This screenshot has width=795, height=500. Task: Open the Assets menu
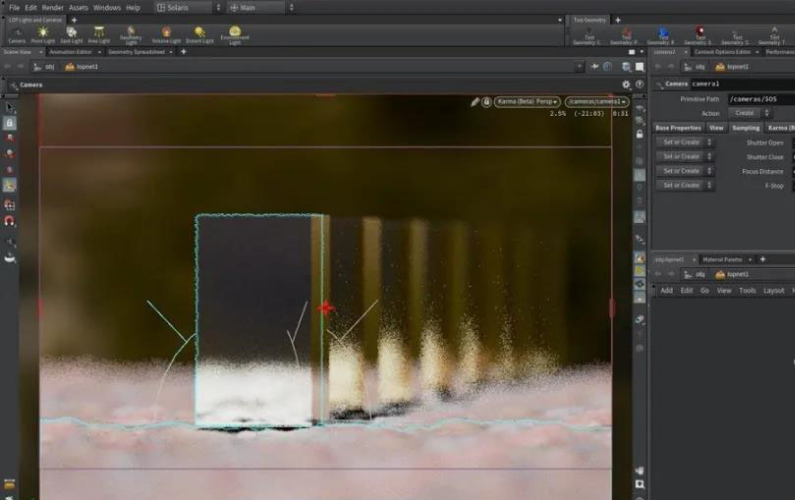(79, 8)
